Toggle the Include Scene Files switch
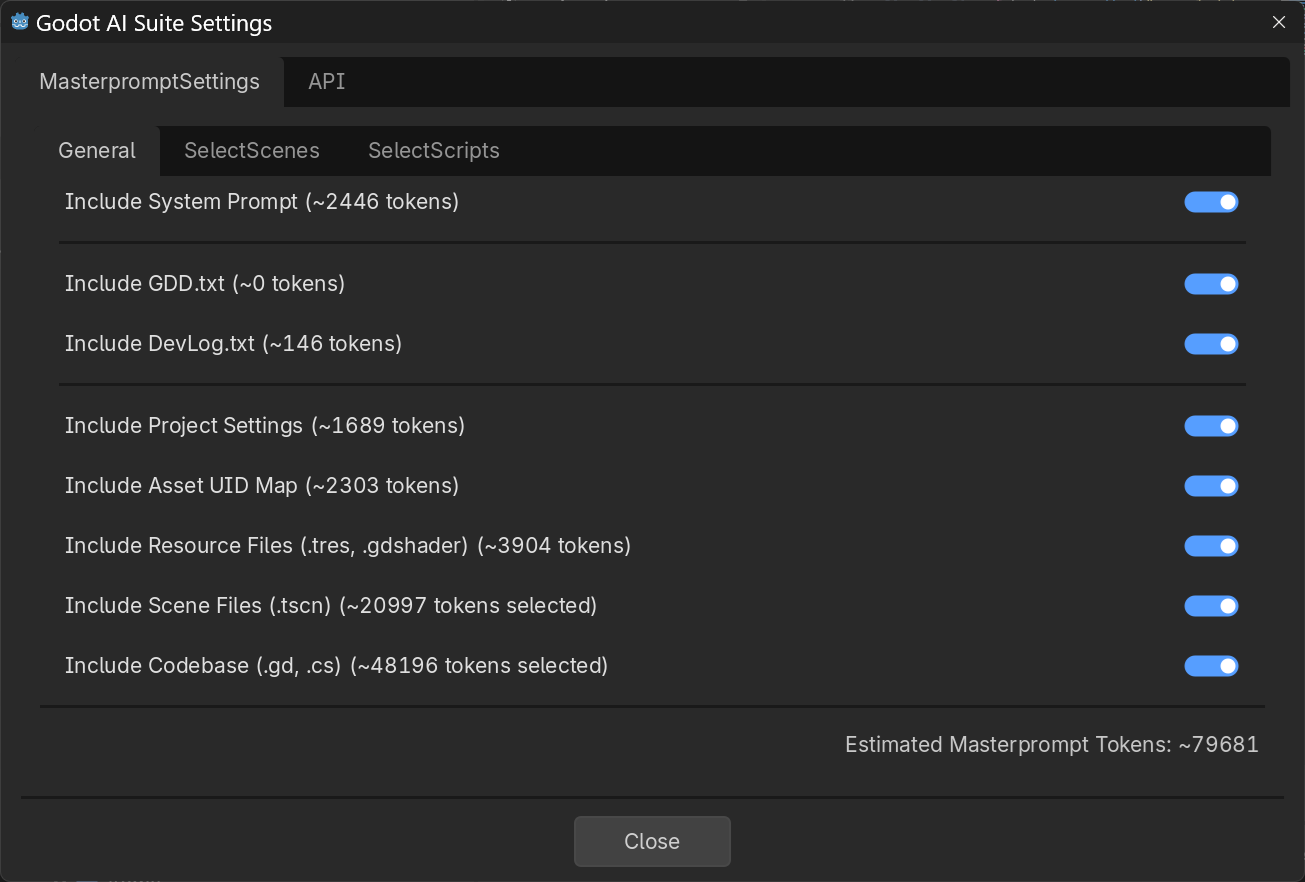Image resolution: width=1305 pixels, height=882 pixels. click(1211, 607)
